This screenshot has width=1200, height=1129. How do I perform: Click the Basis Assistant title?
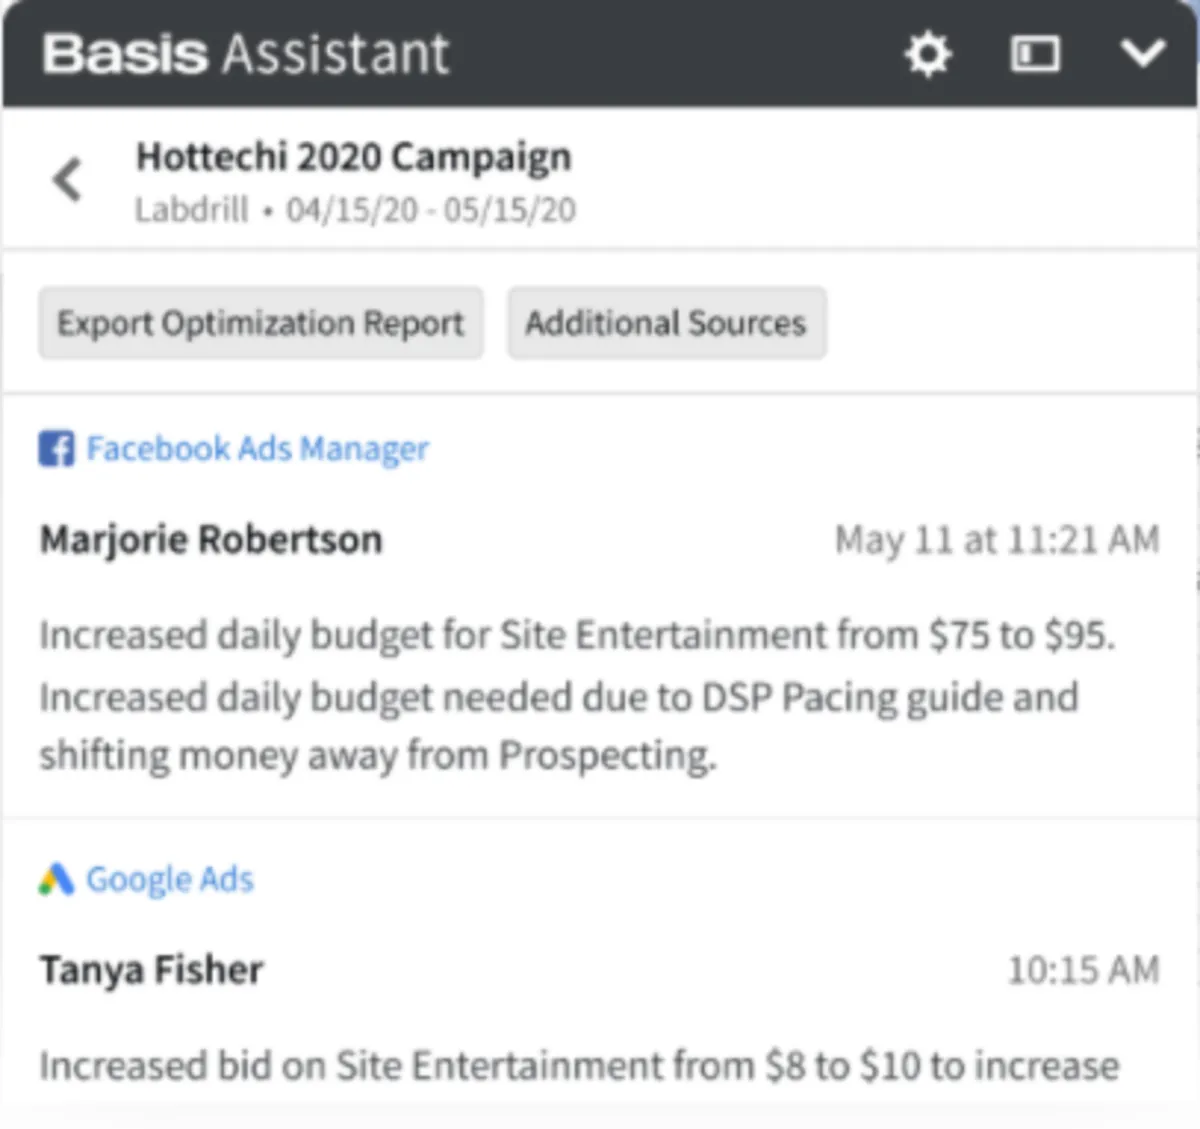coord(246,54)
